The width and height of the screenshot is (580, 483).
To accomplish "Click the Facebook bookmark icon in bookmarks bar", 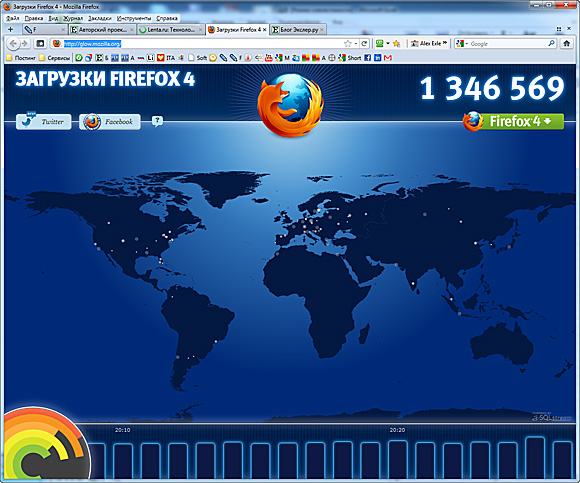I will 367,58.
